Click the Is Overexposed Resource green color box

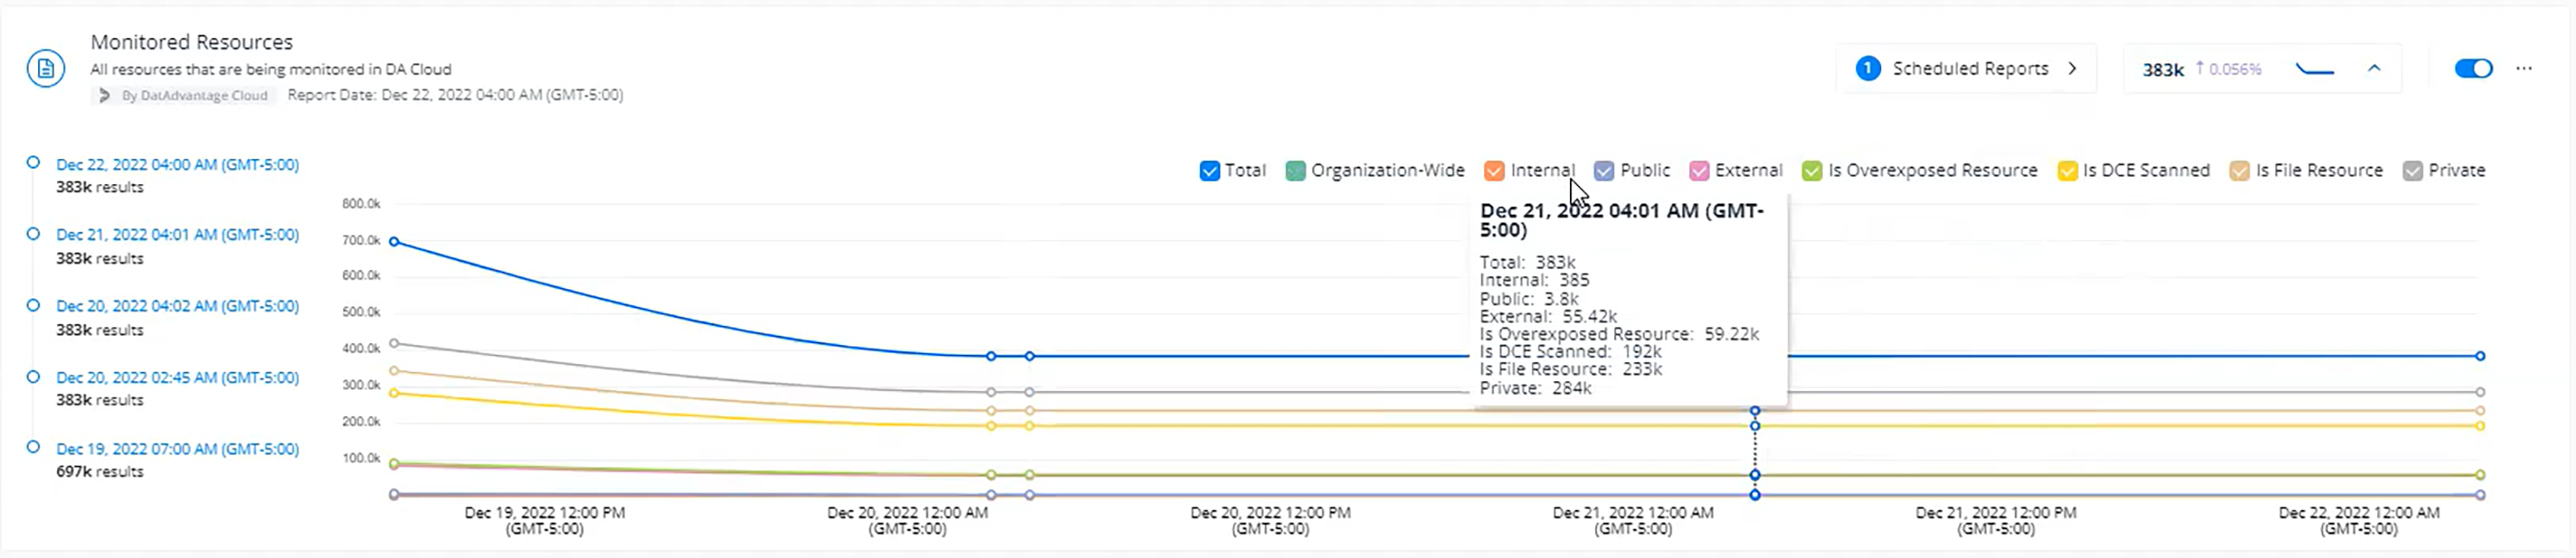[1811, 171]
